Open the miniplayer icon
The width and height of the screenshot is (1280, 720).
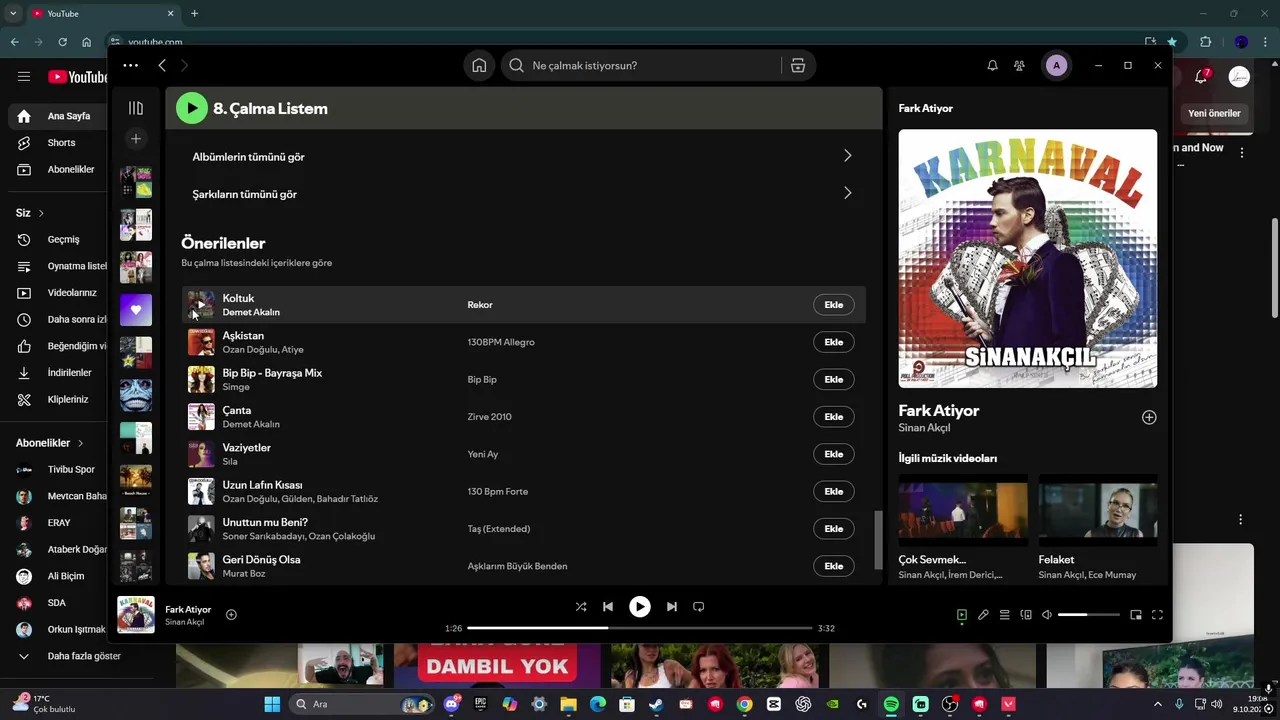coord(1136,615)
